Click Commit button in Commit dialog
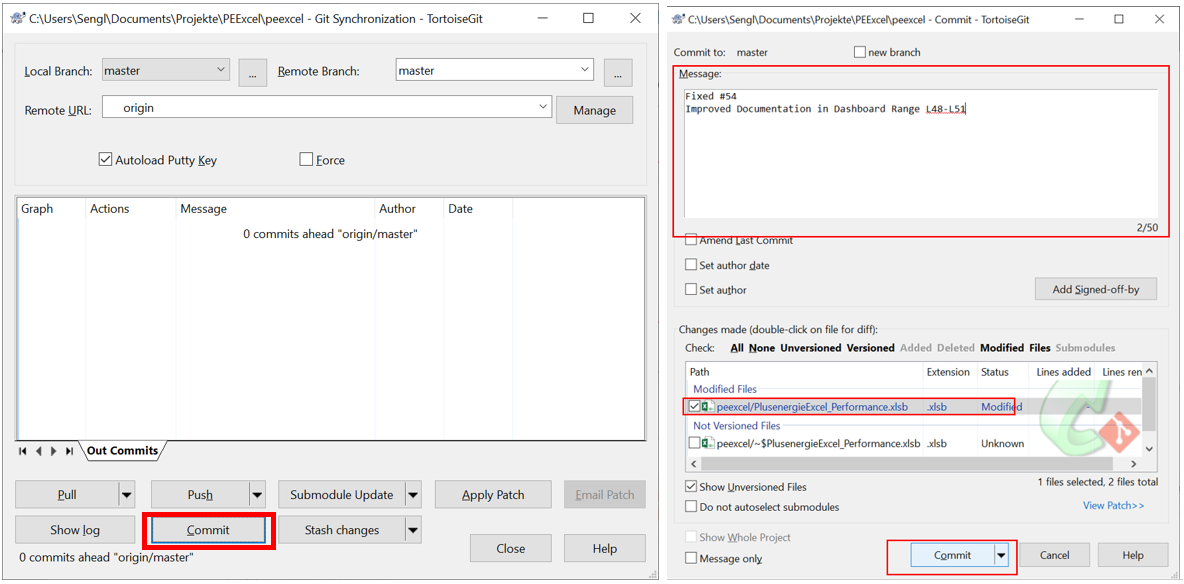The height and width of the screenshot is (584, 1184). 953,555
